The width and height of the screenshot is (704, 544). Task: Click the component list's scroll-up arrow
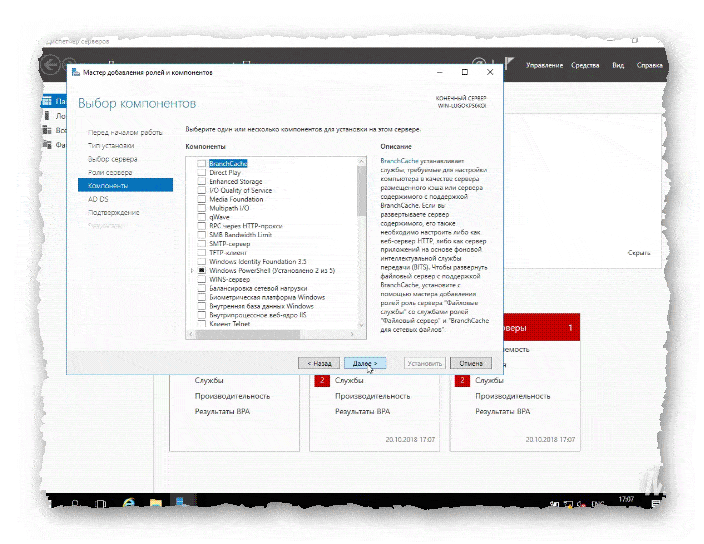coord(361,161)
